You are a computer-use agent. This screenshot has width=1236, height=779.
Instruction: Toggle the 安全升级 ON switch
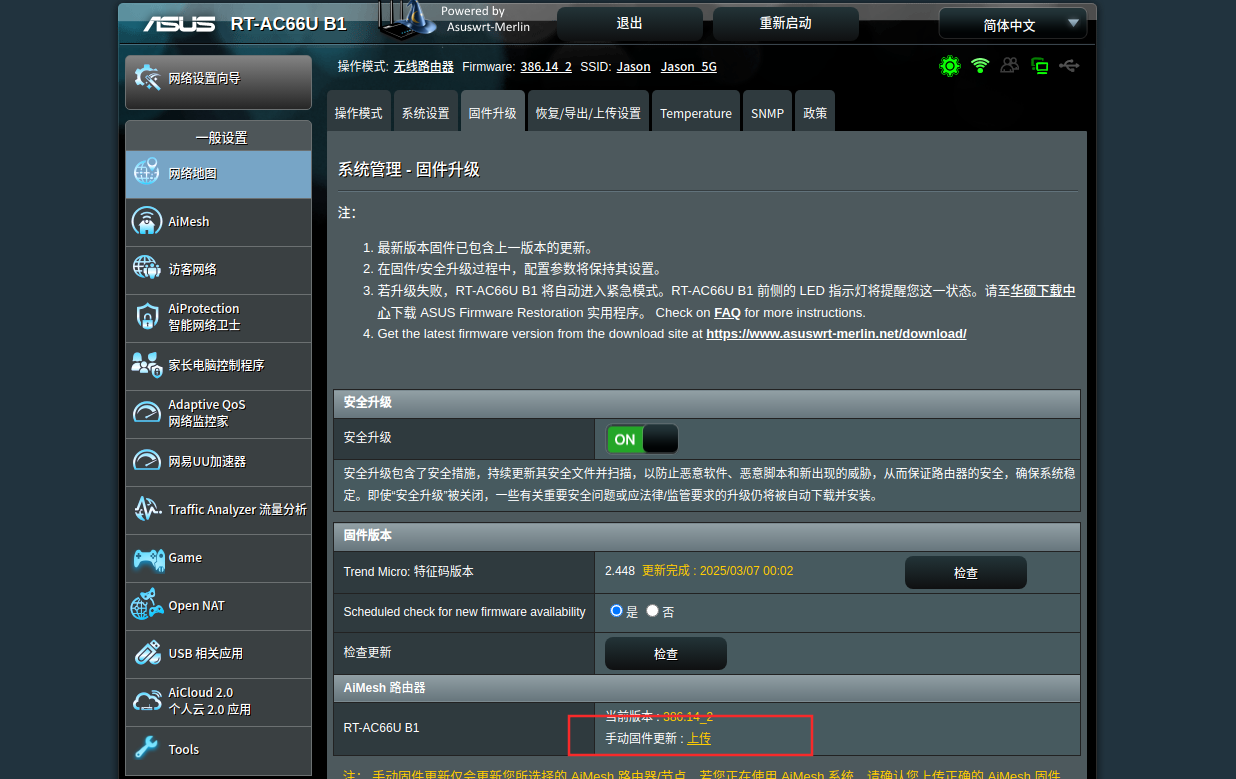click(x=642, y=439)
